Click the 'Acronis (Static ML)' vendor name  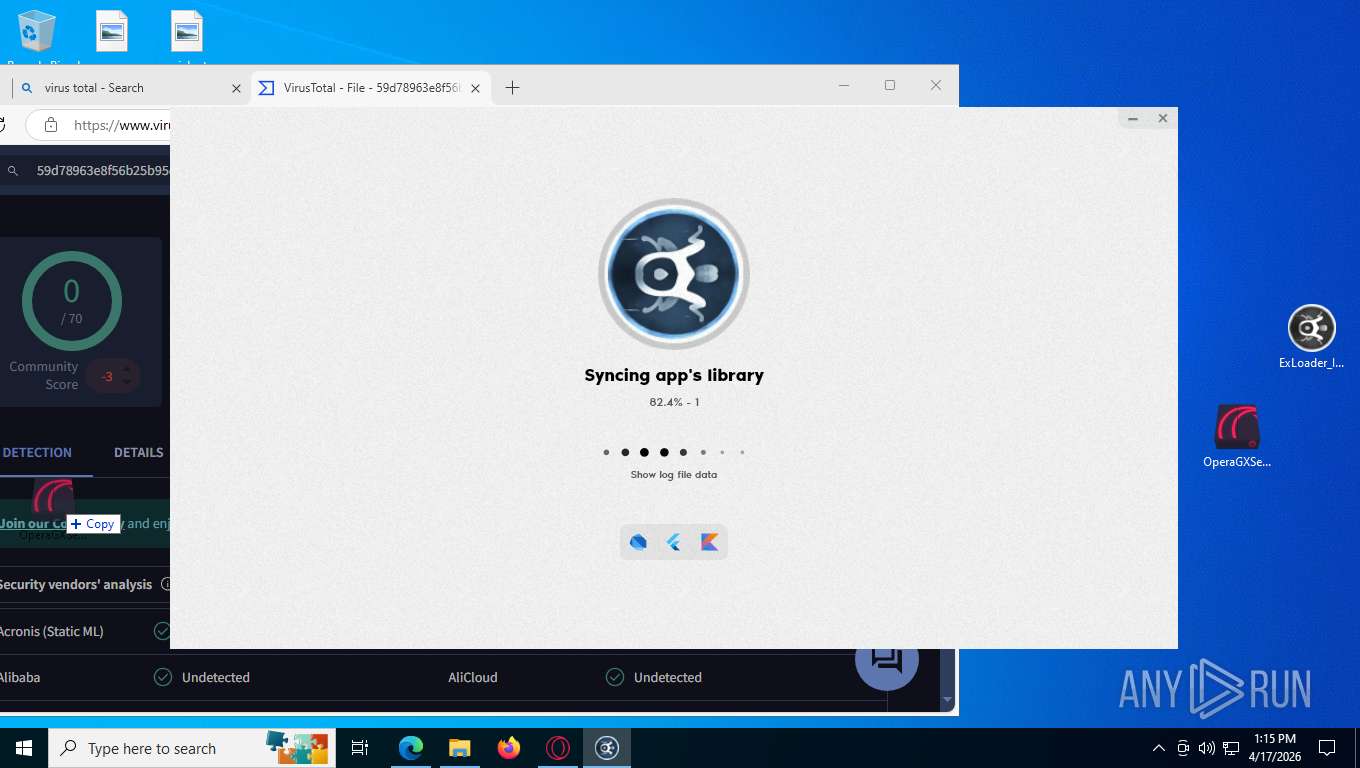pos(52,631)
